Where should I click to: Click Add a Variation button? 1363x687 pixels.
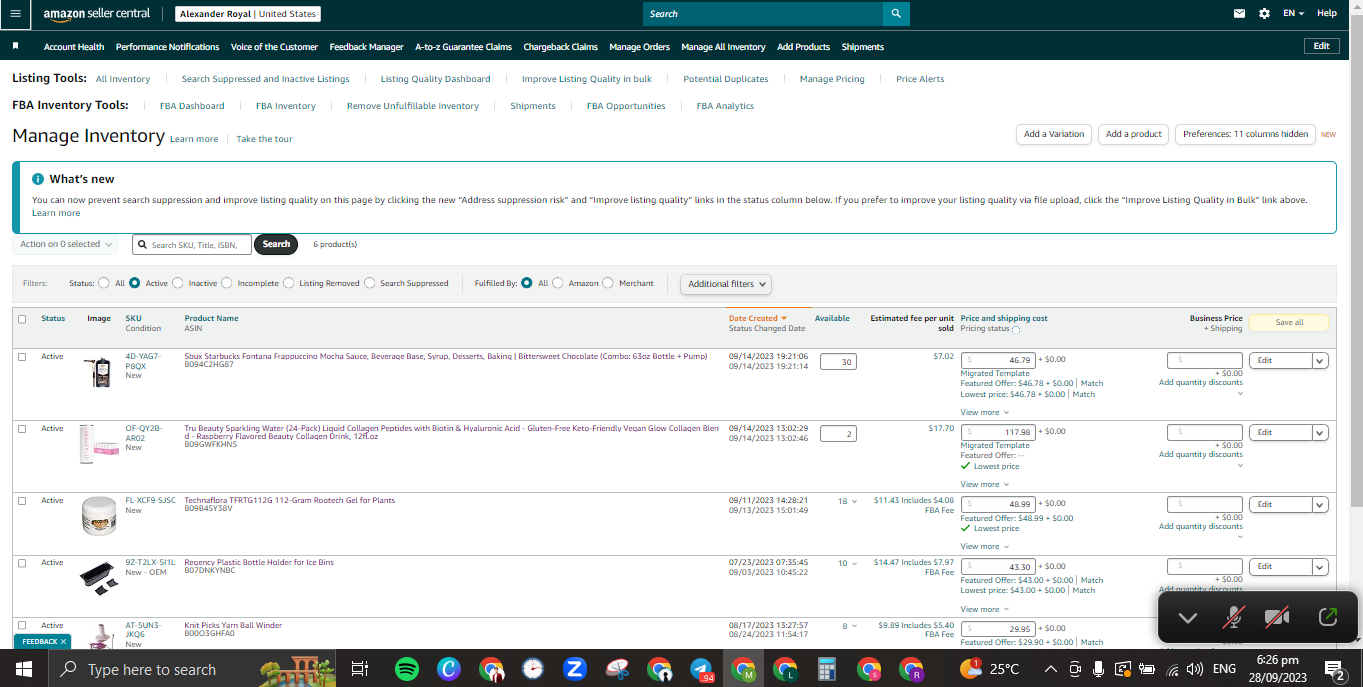[x=1054, y=134]
